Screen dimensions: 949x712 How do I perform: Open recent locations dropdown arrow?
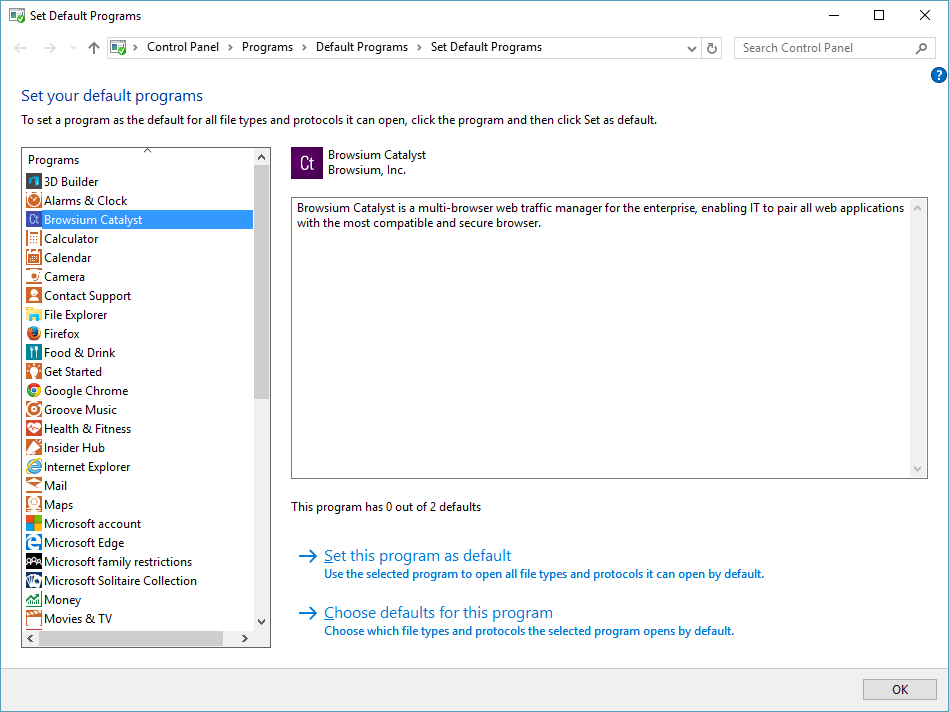click(x=73, y=48)
